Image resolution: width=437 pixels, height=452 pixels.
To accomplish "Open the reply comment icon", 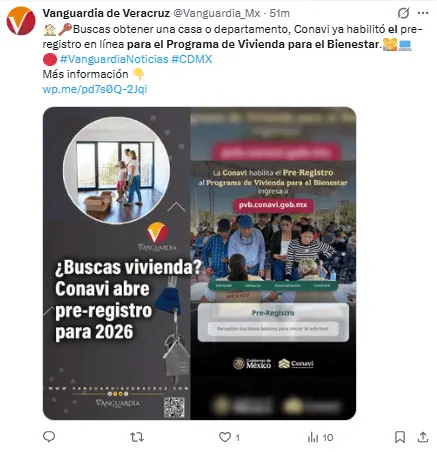I will tap(49, 437).
